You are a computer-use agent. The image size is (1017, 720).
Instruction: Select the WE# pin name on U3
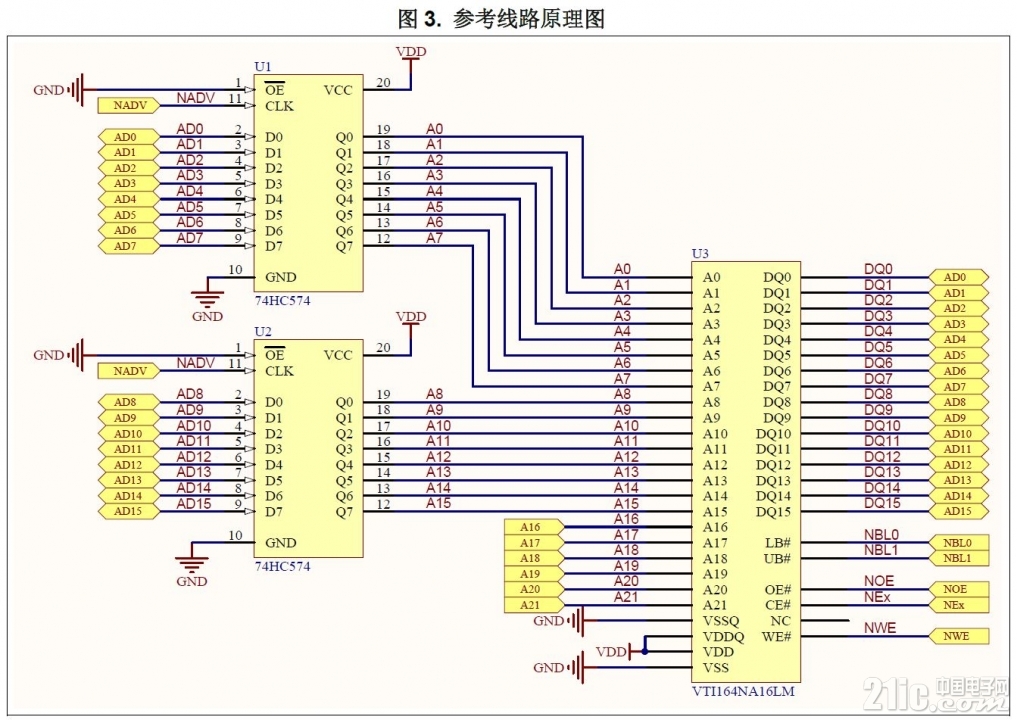[776, 636]
